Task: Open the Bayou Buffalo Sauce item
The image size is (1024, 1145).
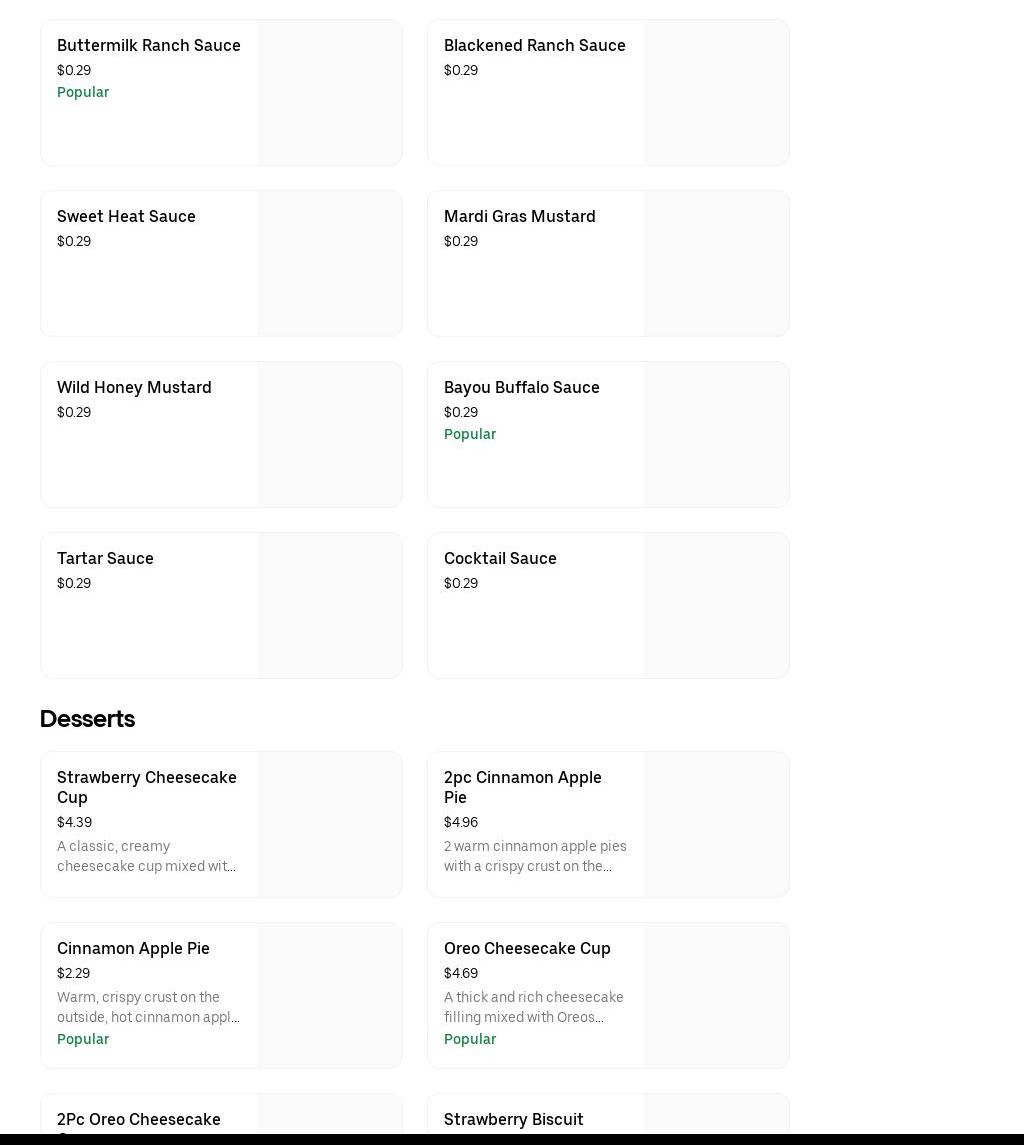Action: click(x=521, y=388)
